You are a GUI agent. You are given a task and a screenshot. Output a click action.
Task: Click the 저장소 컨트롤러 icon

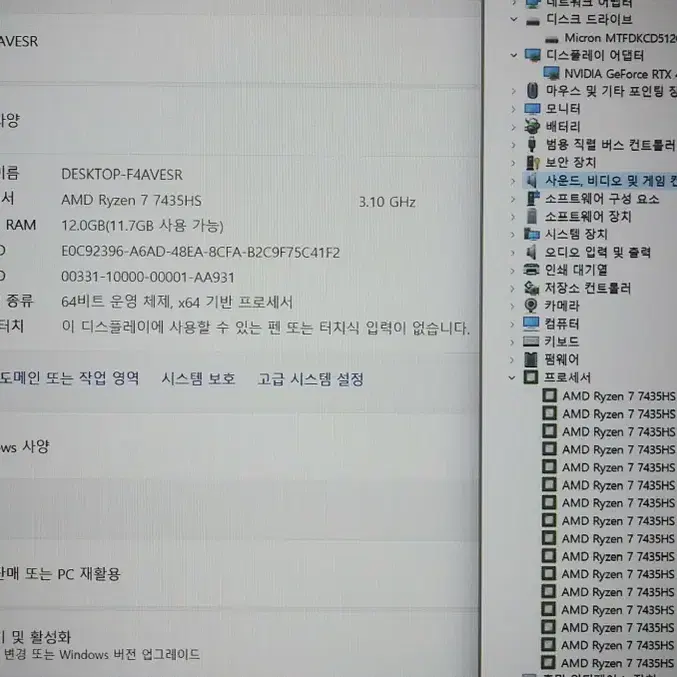pyautogui.click(x=531, y=288)
